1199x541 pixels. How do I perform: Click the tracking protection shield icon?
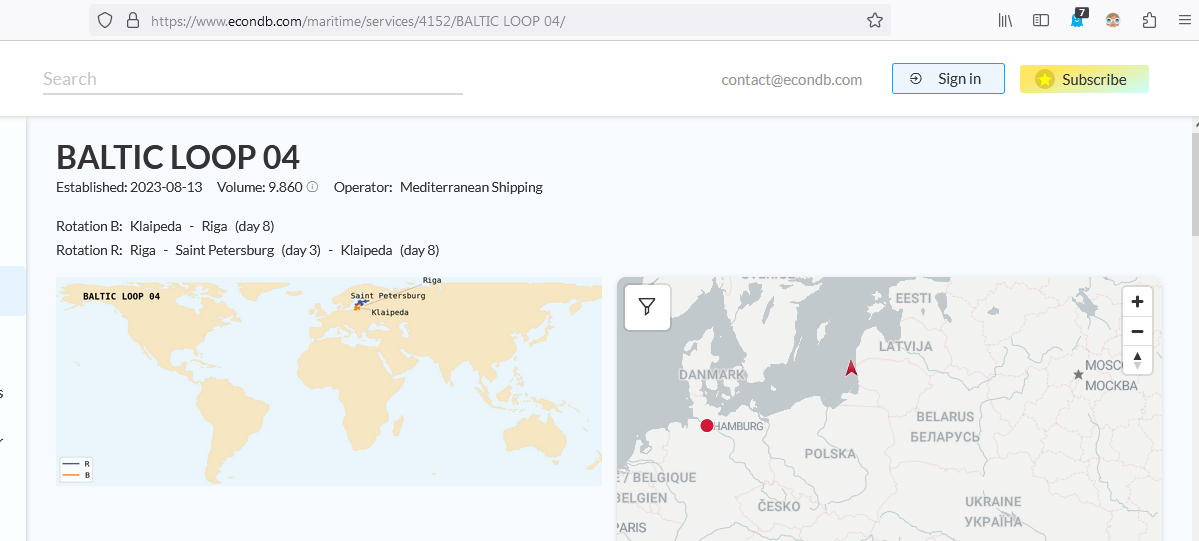[x=105, y=21]
